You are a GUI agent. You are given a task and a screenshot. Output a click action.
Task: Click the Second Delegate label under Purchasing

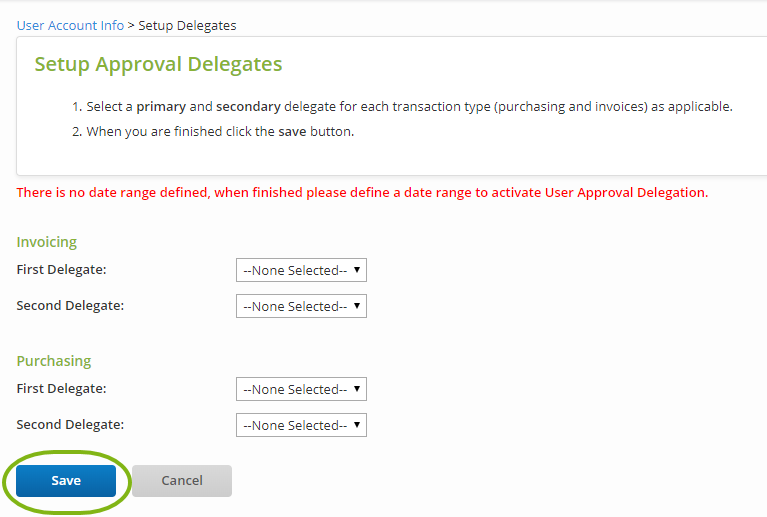[70, 425]
